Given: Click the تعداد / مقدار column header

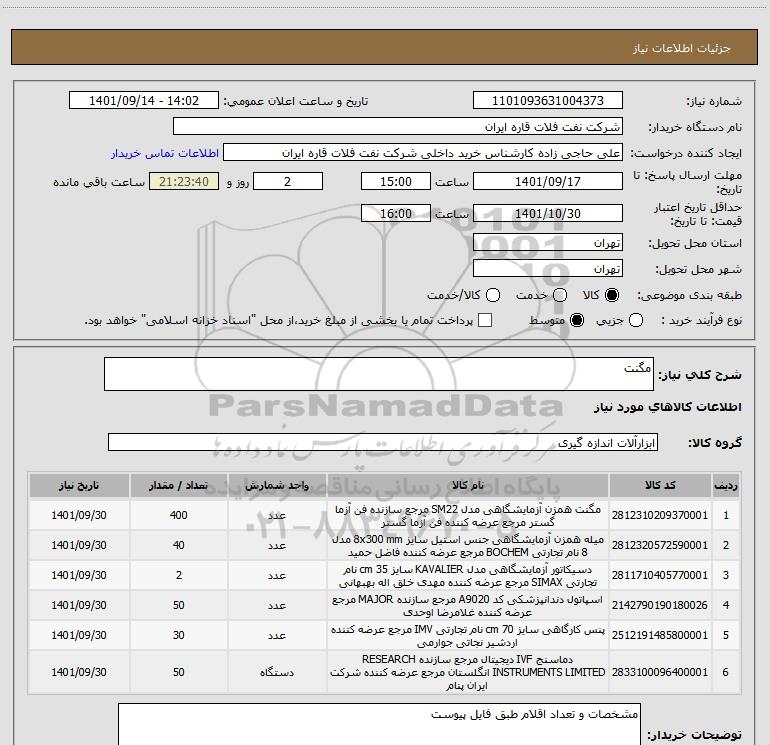Looking at the screenshot, I should pyautogui.click(x=179, y=486).
